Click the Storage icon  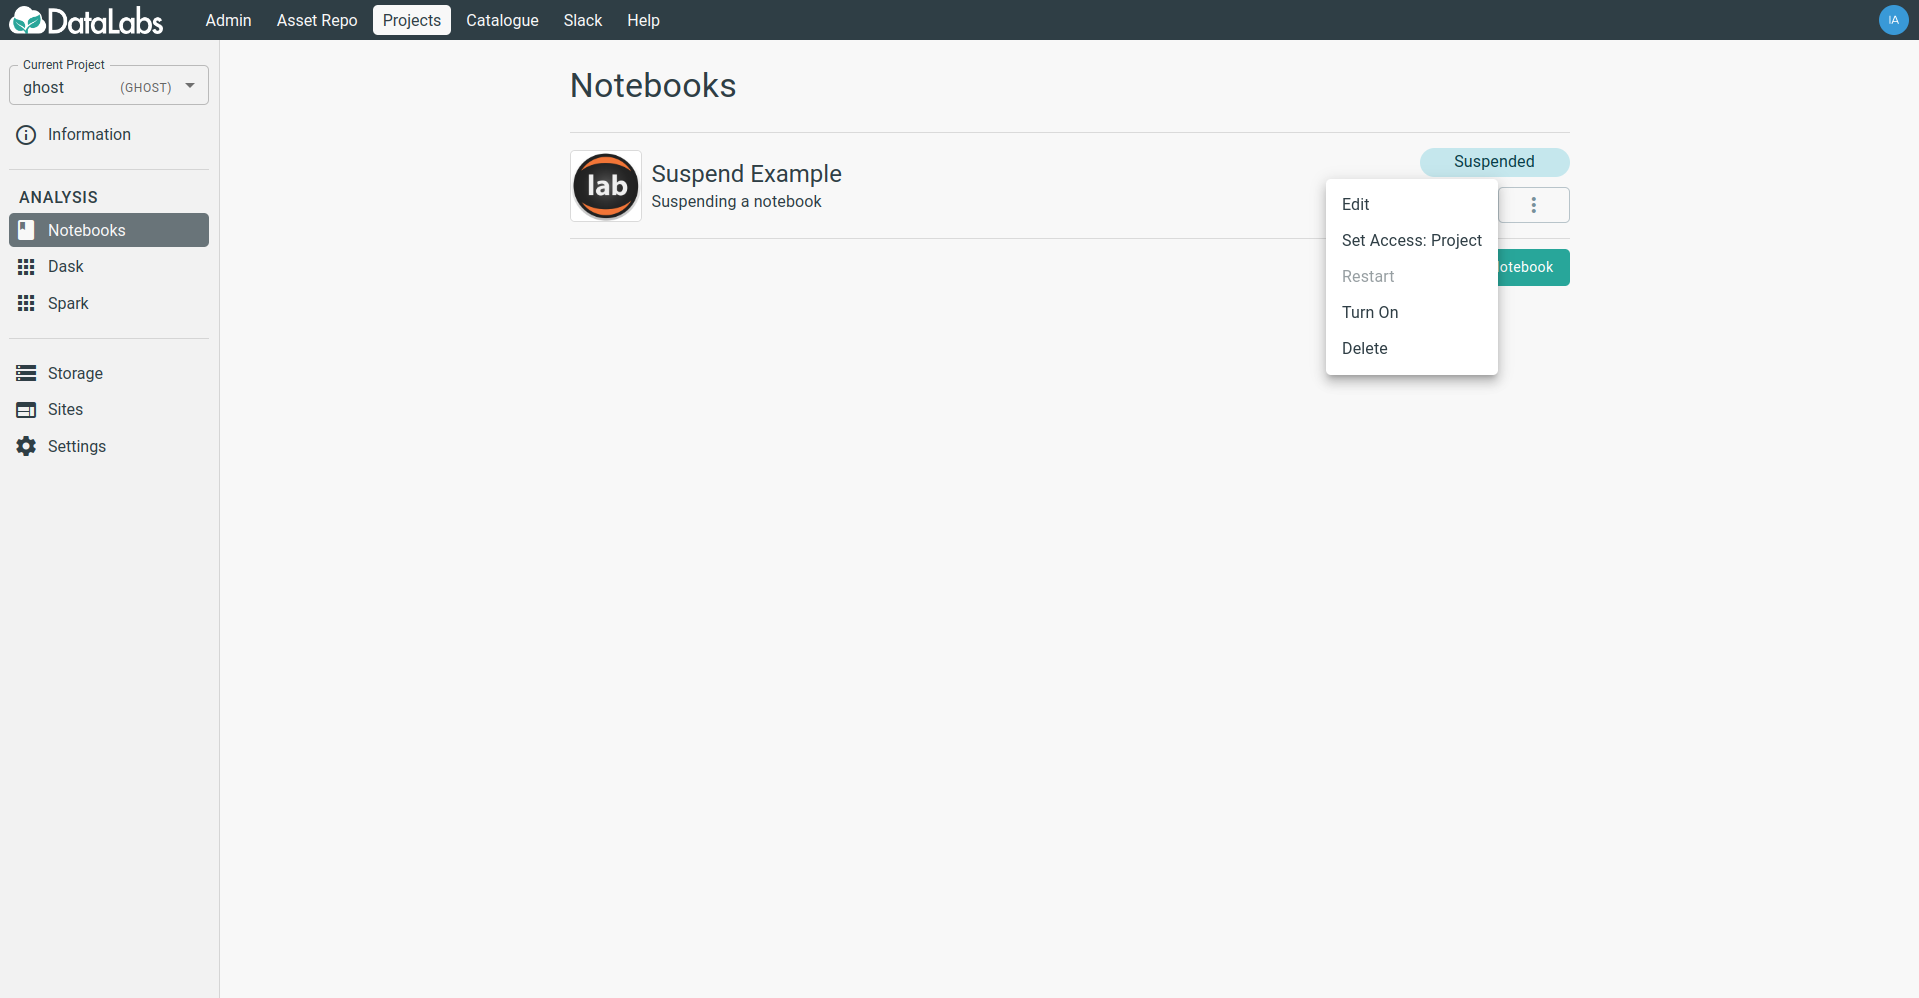pyautogui.click(x=26, y=373)
